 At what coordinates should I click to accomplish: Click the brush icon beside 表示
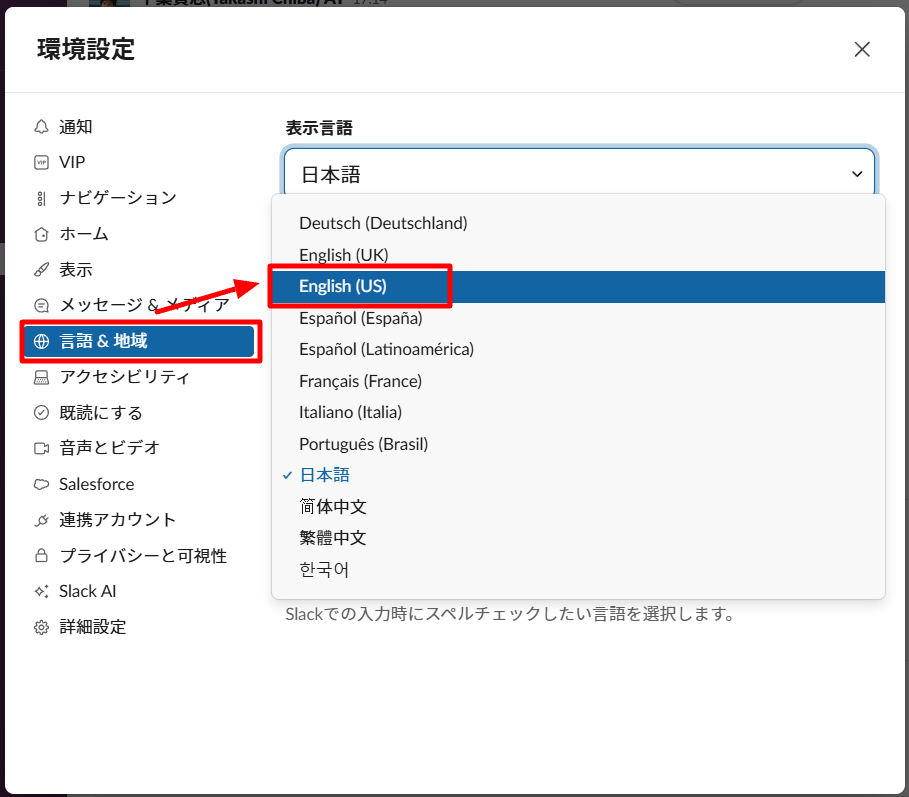click(x=41, y=270)
